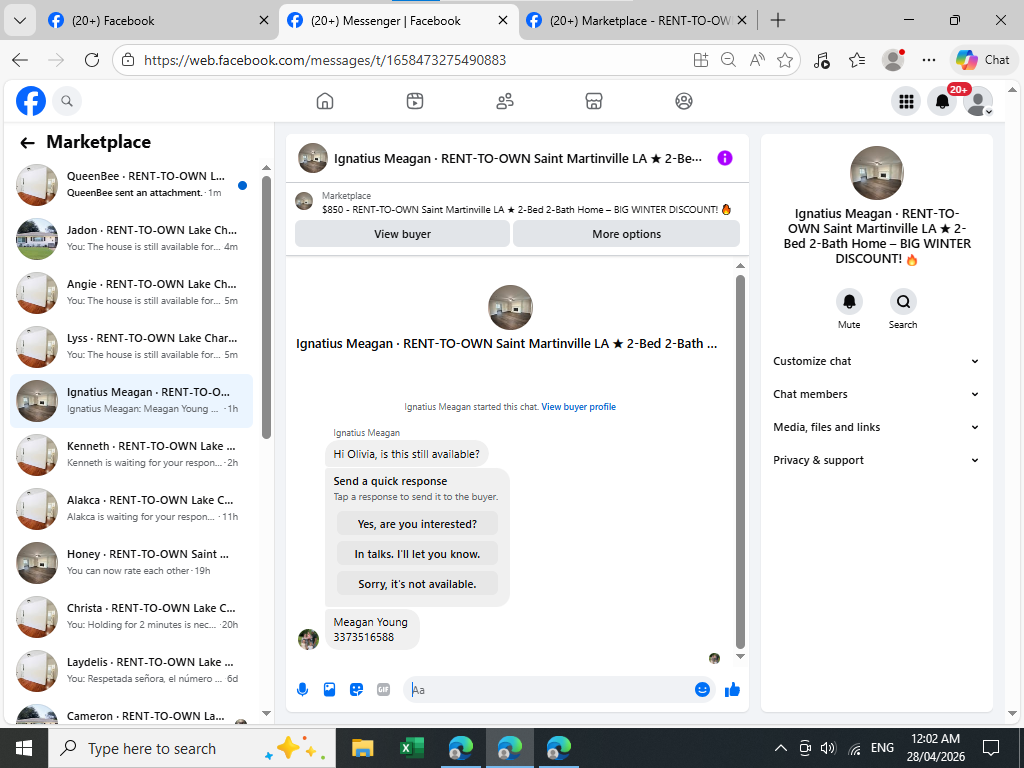1024x768 pixels.
Task: Open the Lyss conversation
Action: tap(131, 347)
